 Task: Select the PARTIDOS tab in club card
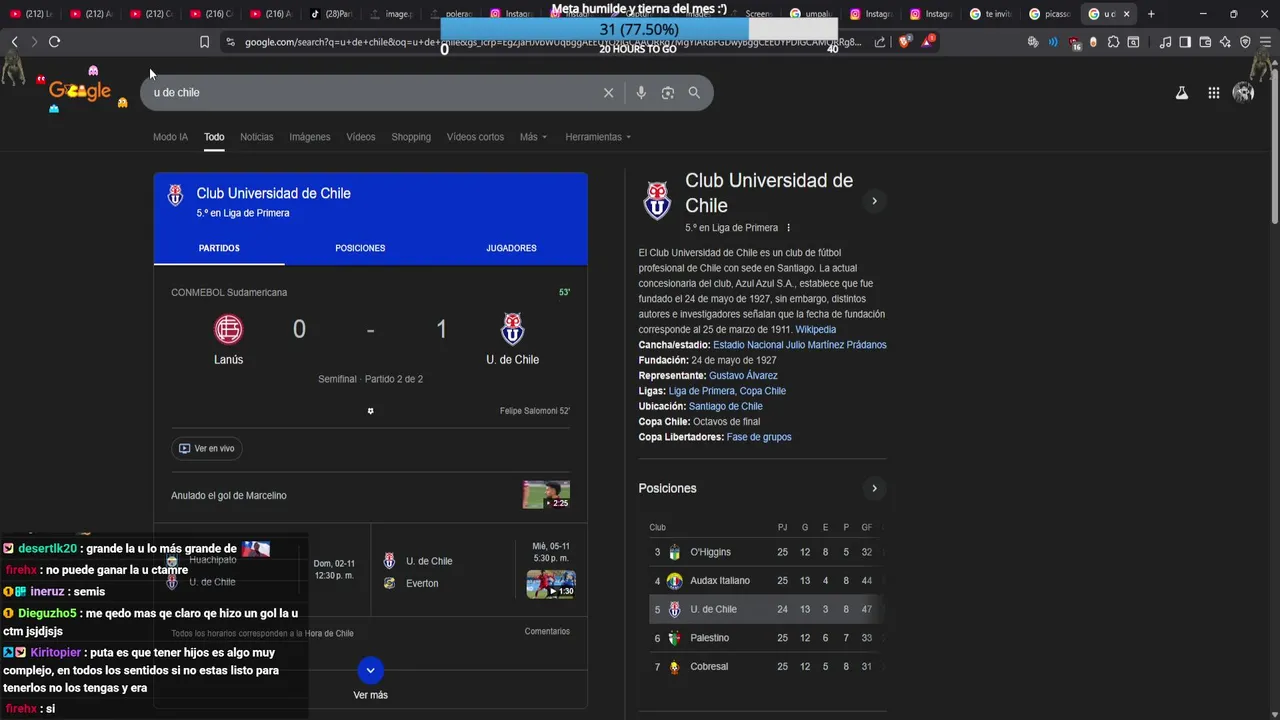click(219, 248)
